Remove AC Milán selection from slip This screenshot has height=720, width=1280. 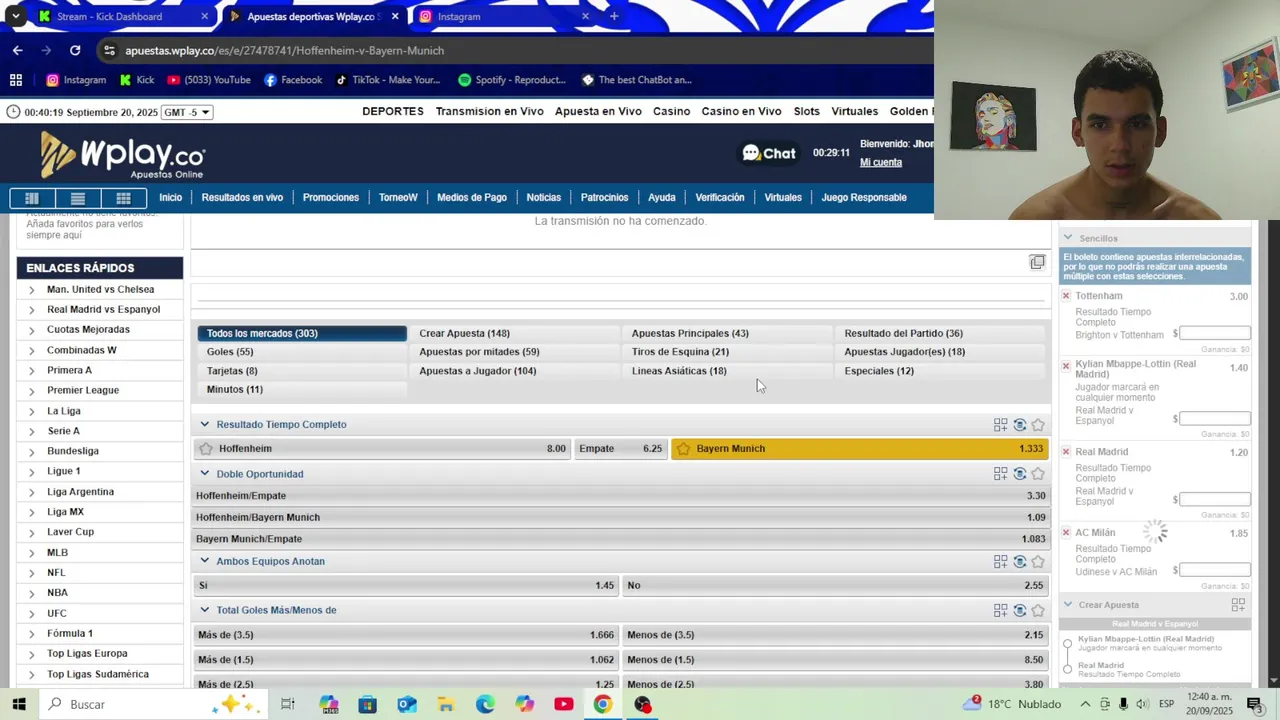click(x=1066, y=533)
